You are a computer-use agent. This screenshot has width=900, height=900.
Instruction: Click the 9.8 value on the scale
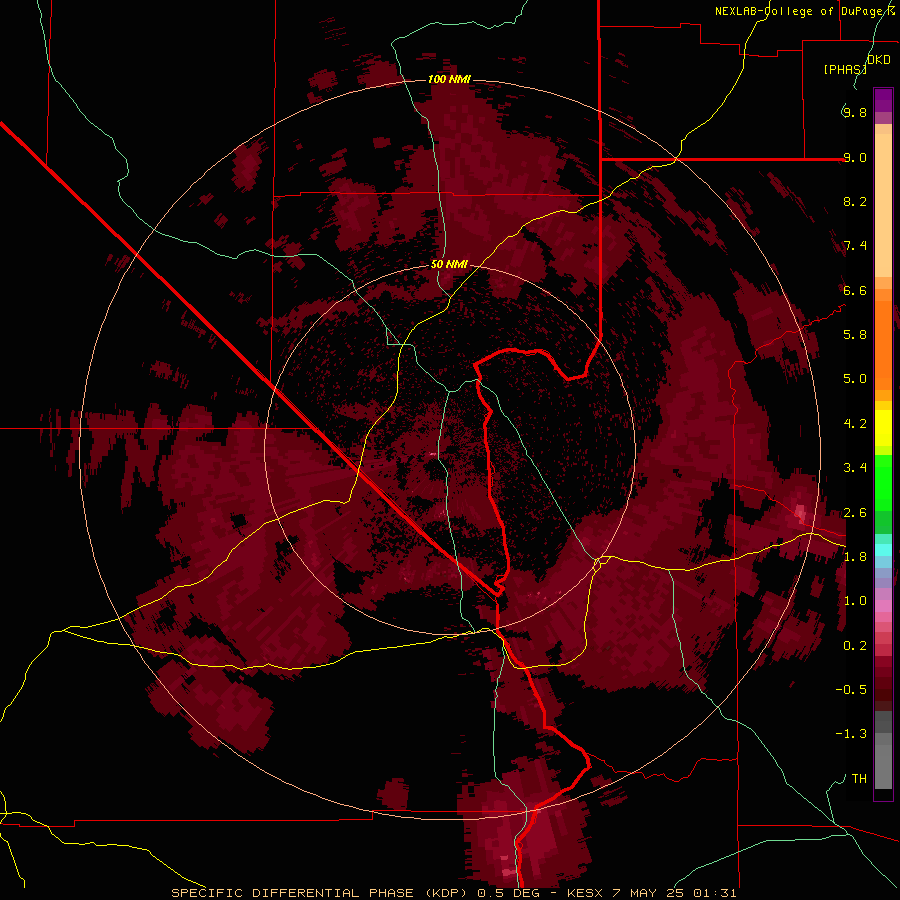click(855, 112)
